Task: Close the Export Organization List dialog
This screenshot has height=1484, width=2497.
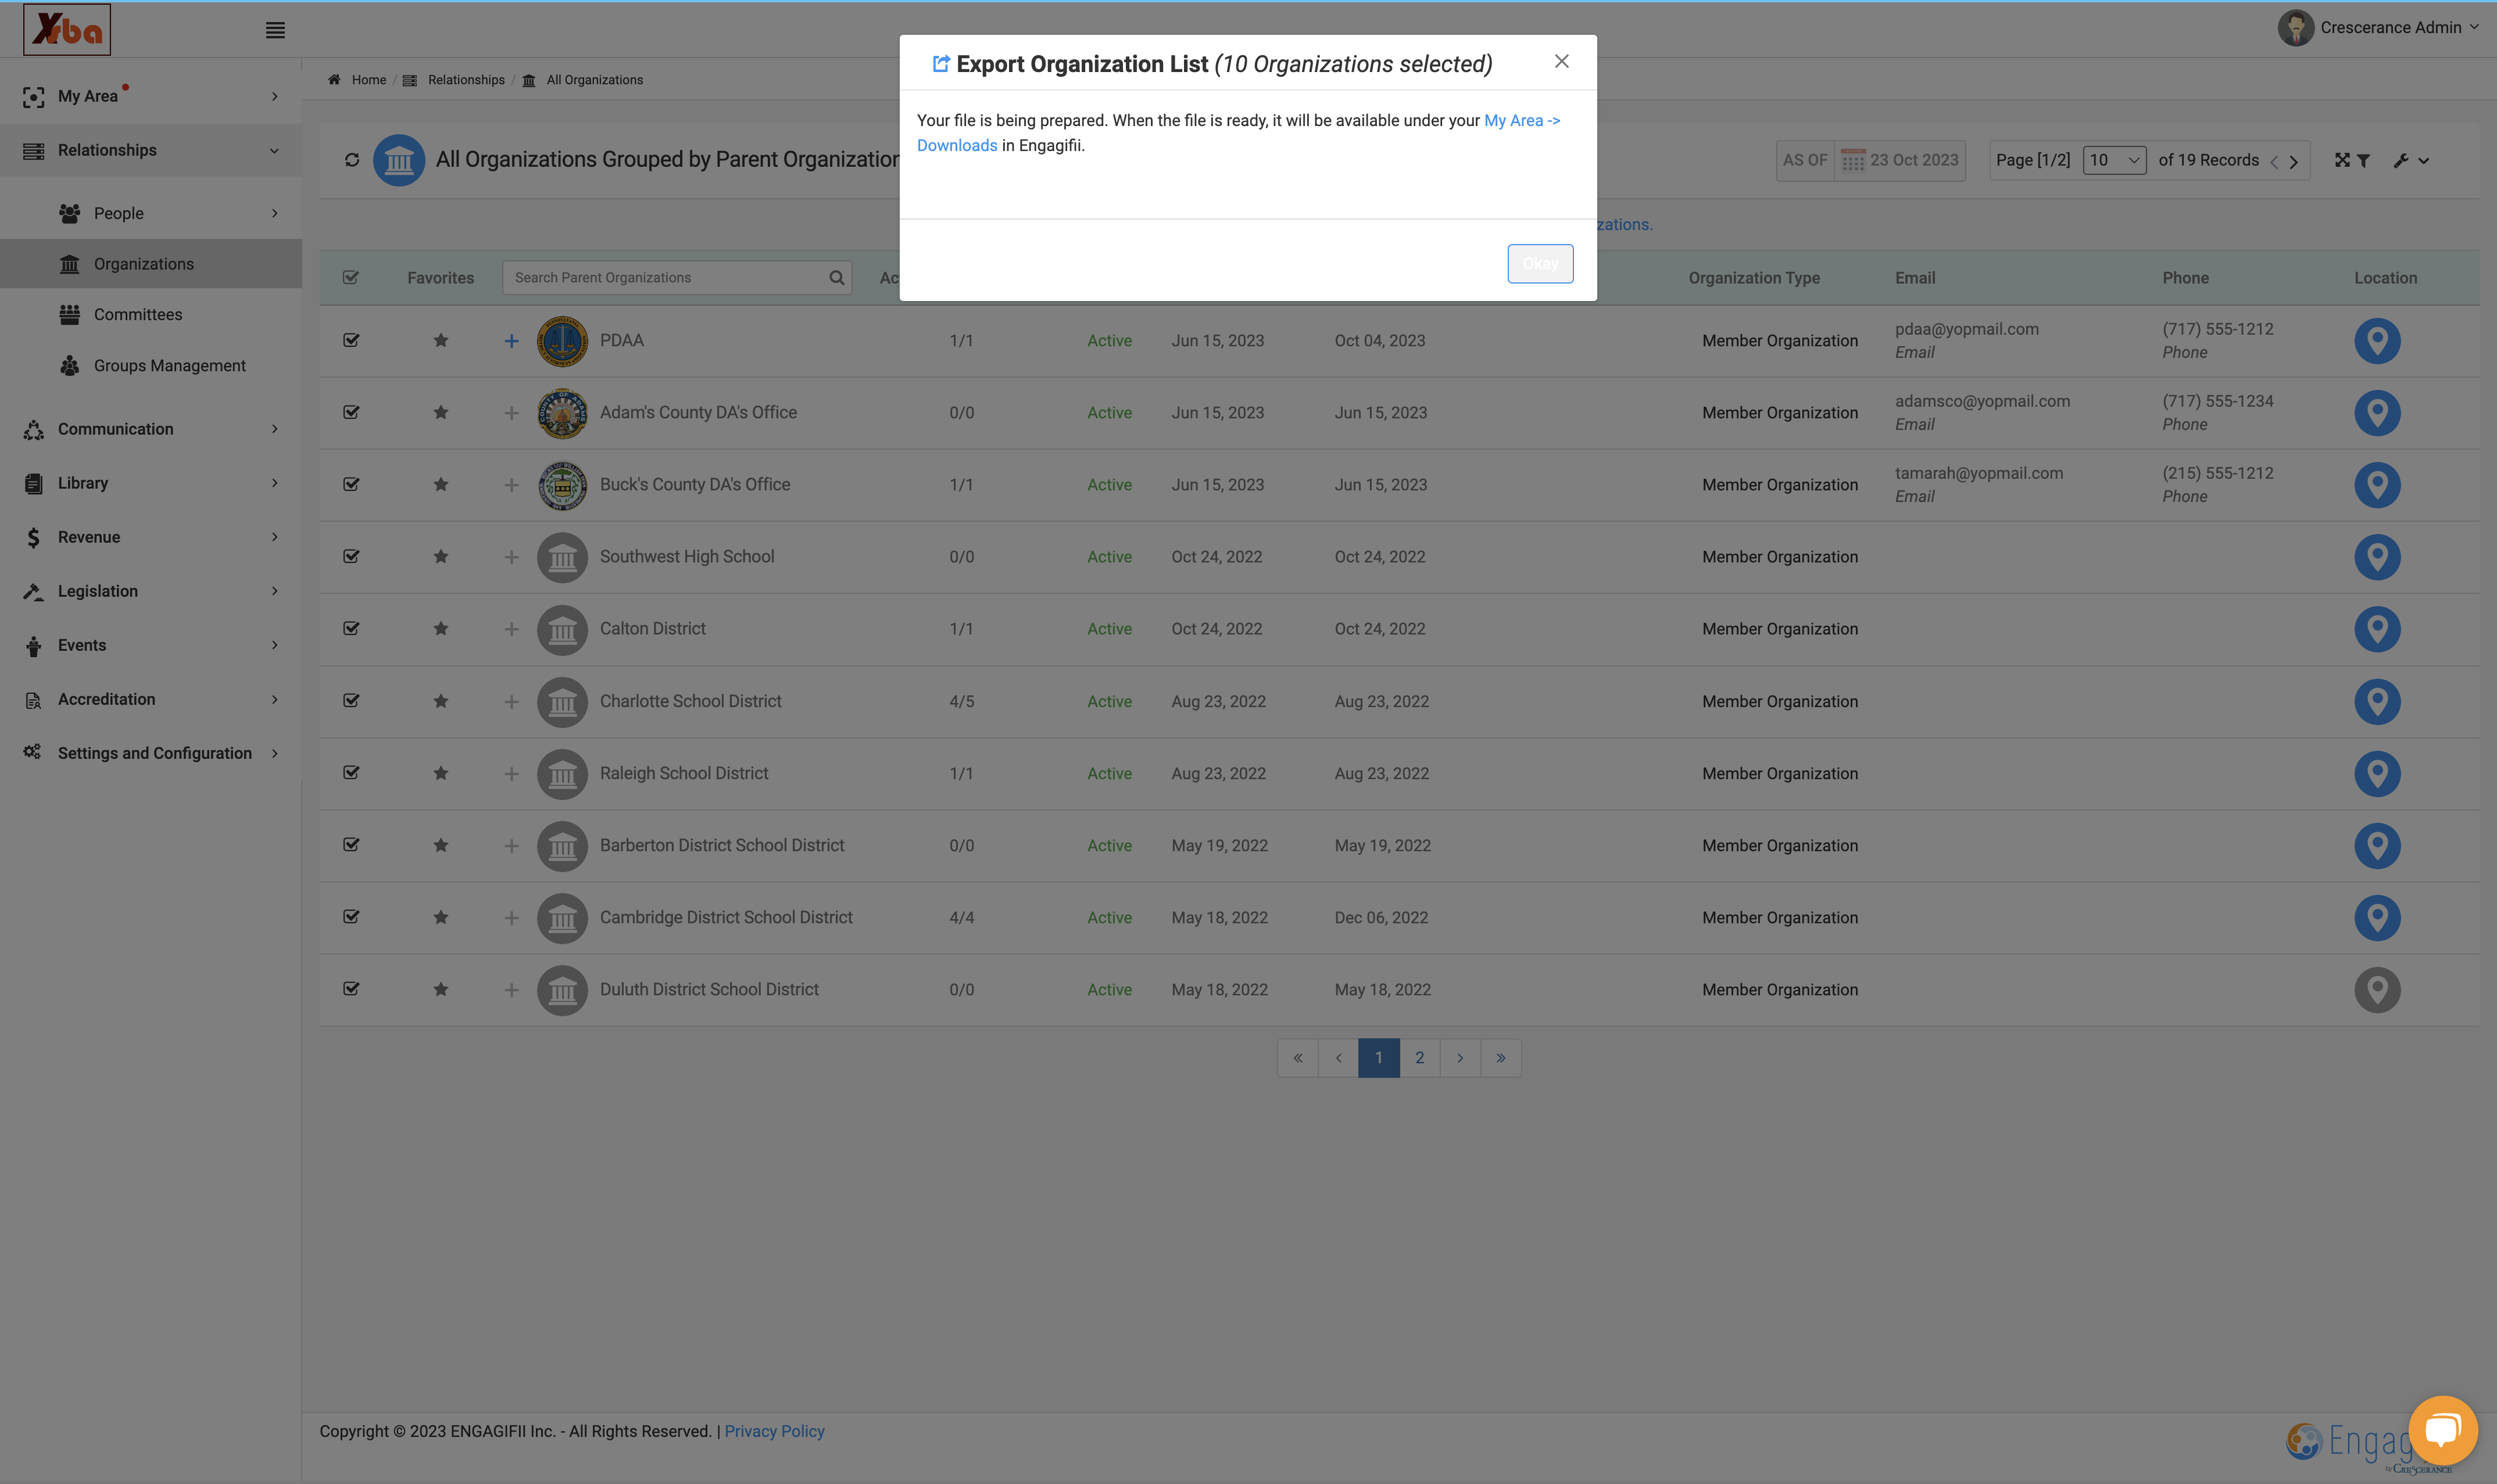Action: tap(1561, 62)
